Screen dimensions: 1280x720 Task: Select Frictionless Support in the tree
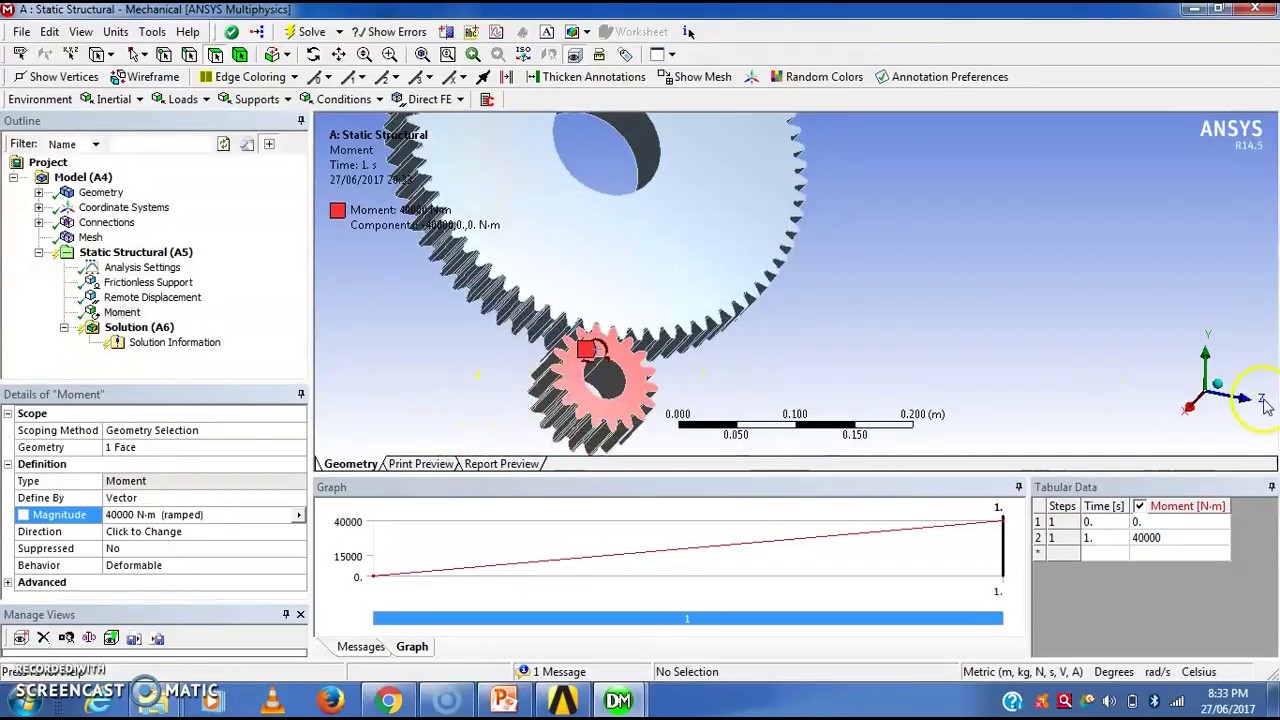[x=148, y=282]
